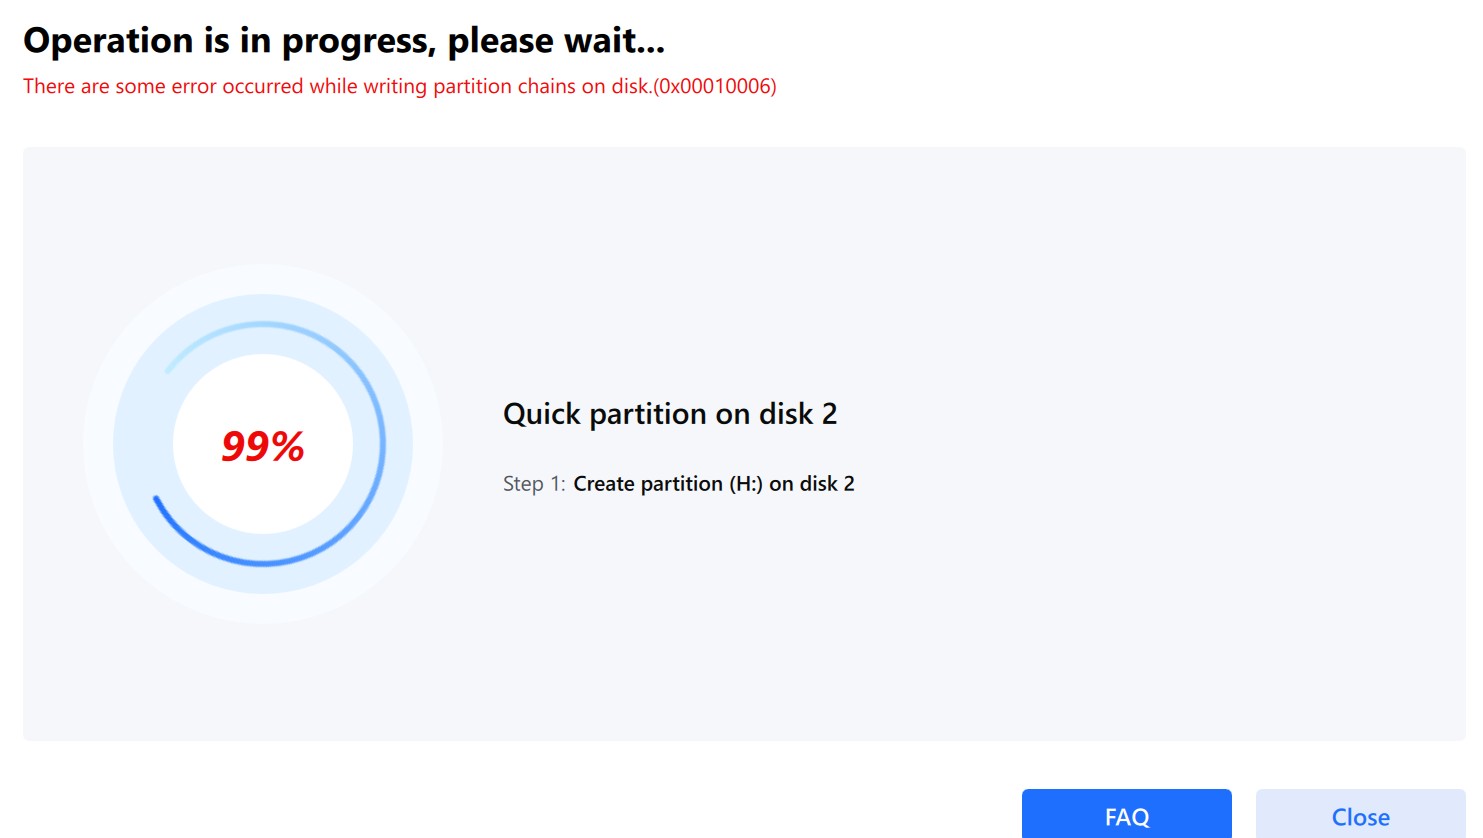Click the 'Step 1:' label
The height and width of the screenshot is (838, 1483).
pos(533,484)
